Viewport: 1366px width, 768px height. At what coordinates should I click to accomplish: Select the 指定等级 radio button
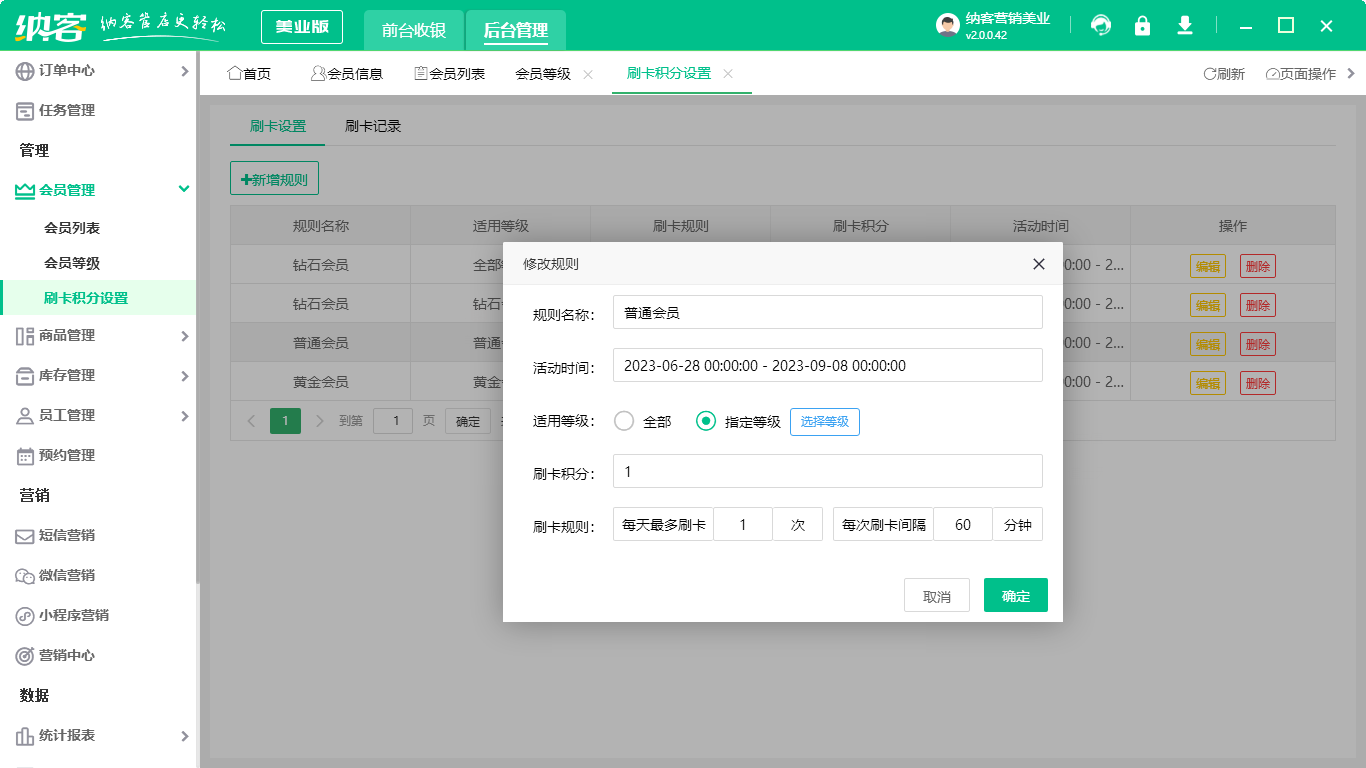coord(706,421)
